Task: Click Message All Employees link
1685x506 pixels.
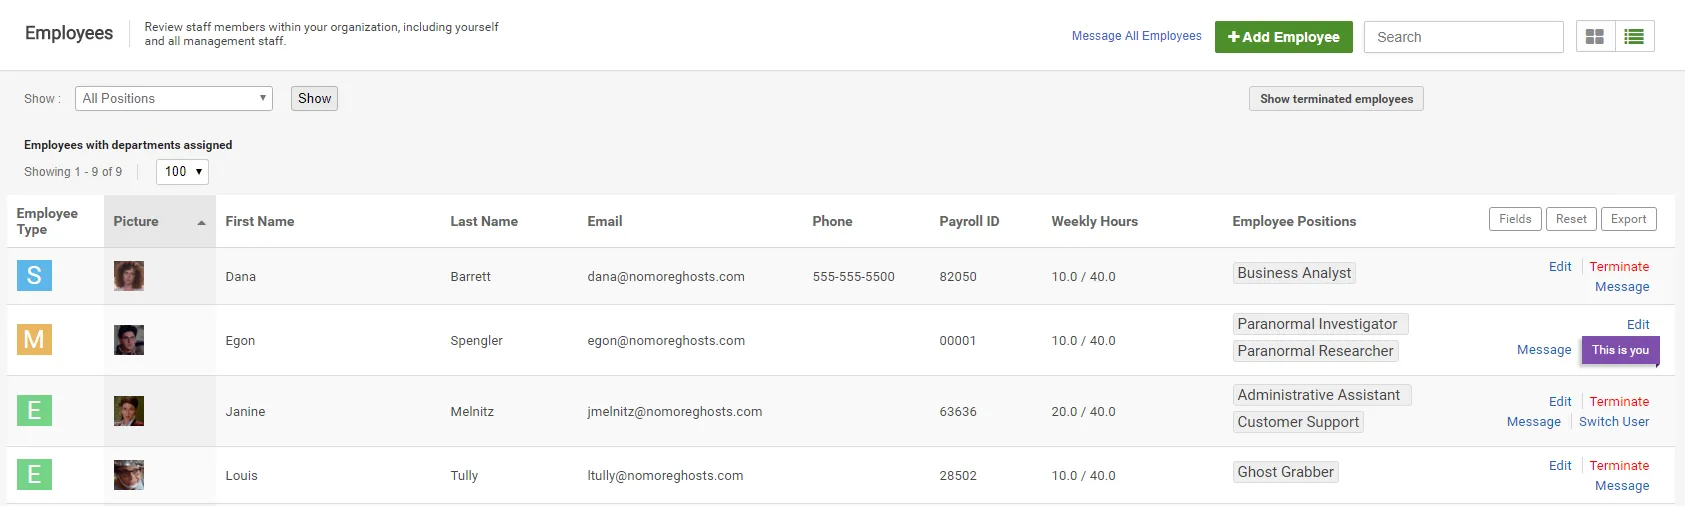Action: pyautogui.click(x=1137, y=36)
